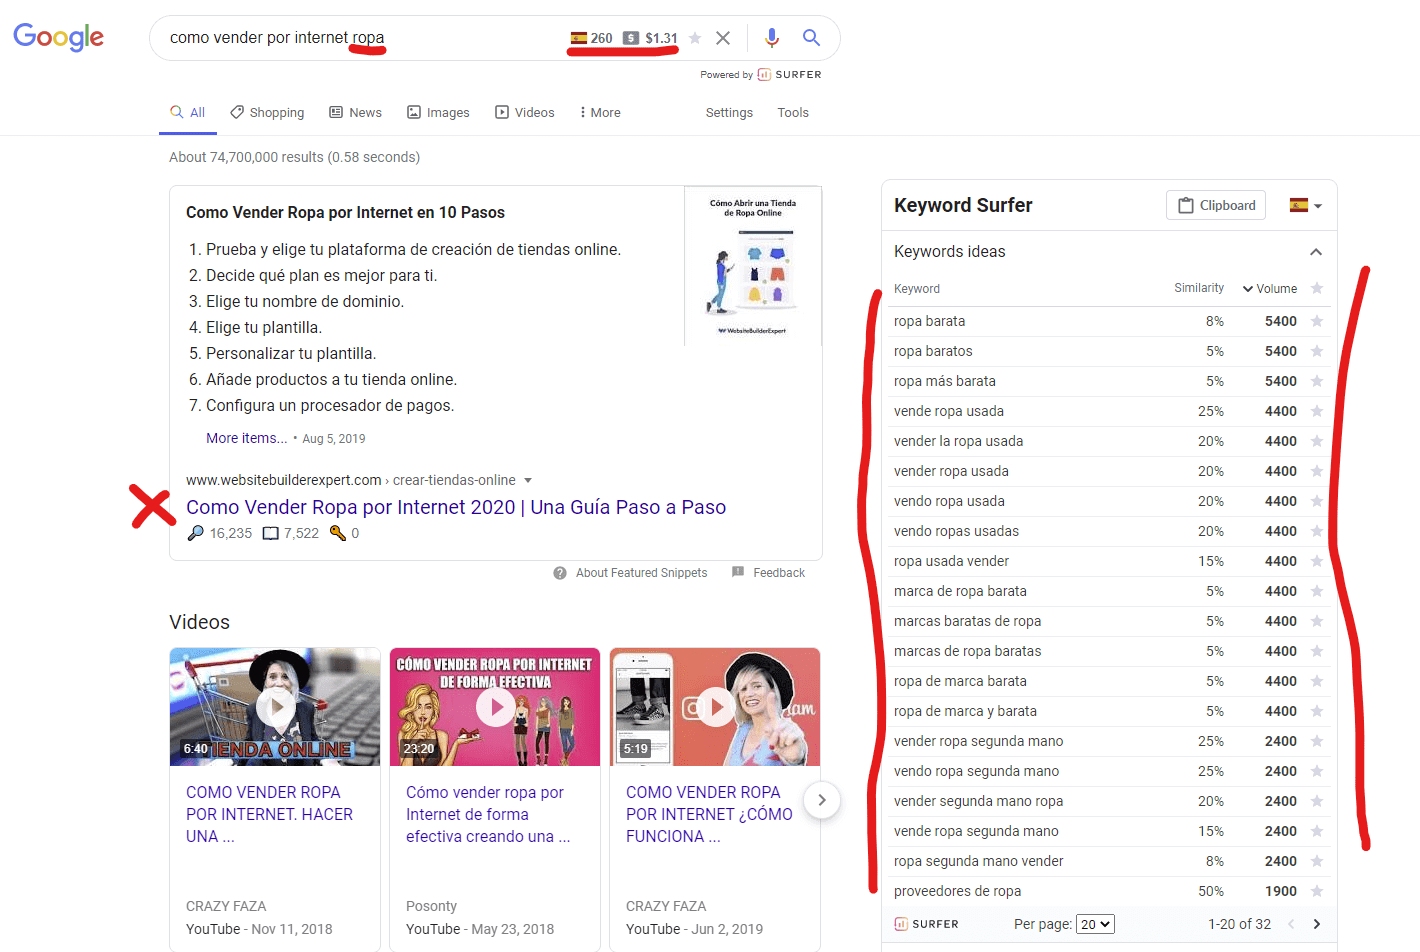This screenshot has height=952, width=1420.
Task: Open the Images tab
Action: 438,113
